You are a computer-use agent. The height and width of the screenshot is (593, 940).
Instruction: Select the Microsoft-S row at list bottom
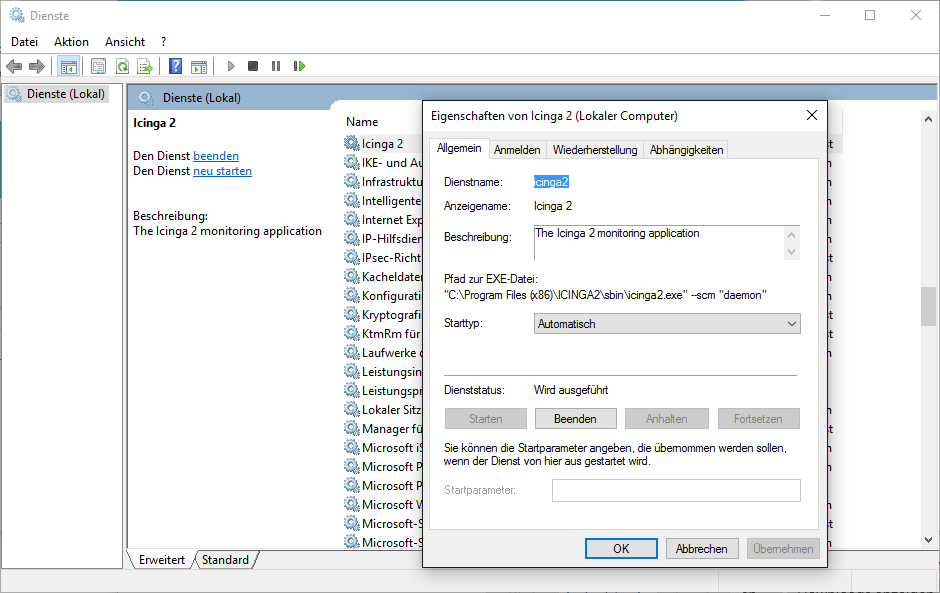pyautogui.click(x=383, y=543)
